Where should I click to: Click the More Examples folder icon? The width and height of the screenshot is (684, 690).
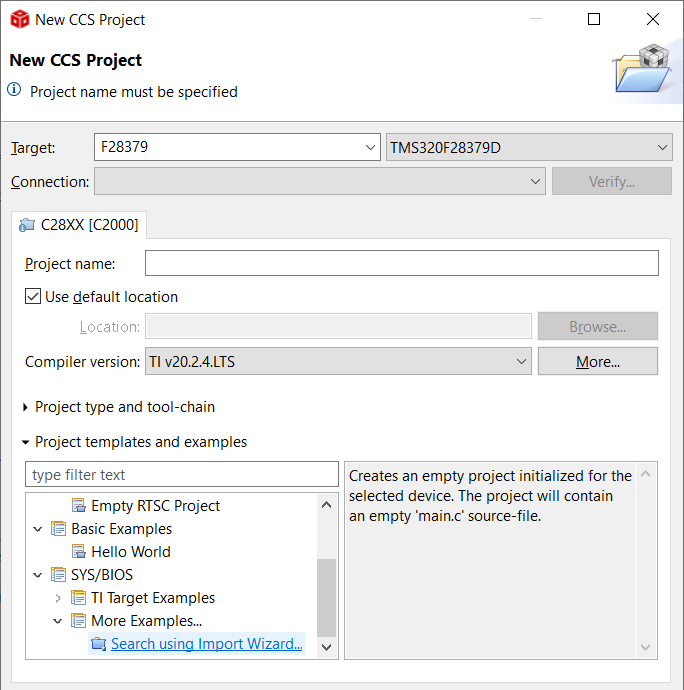tap(79, 620)
